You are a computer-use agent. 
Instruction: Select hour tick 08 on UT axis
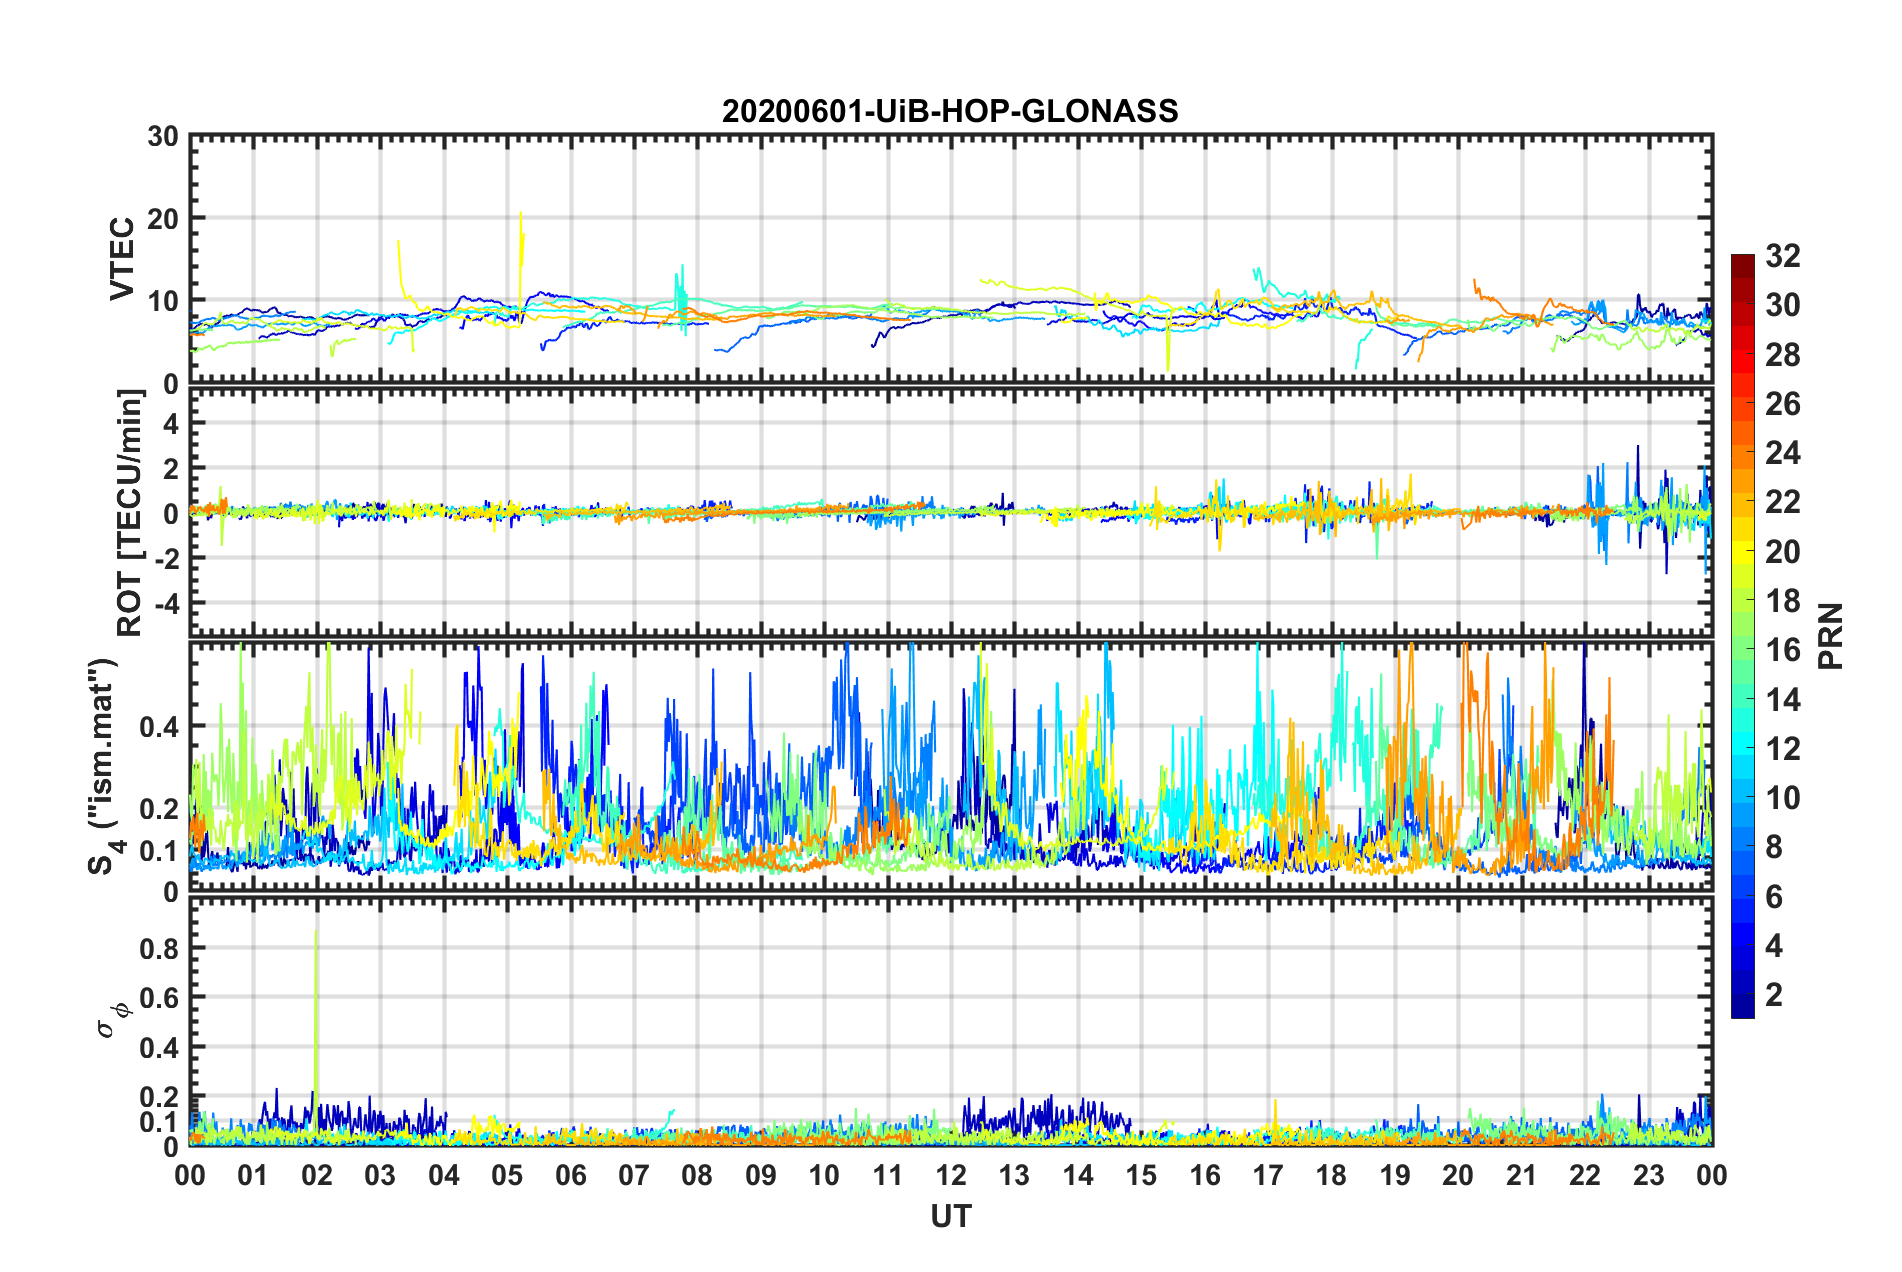point(697,1175)
